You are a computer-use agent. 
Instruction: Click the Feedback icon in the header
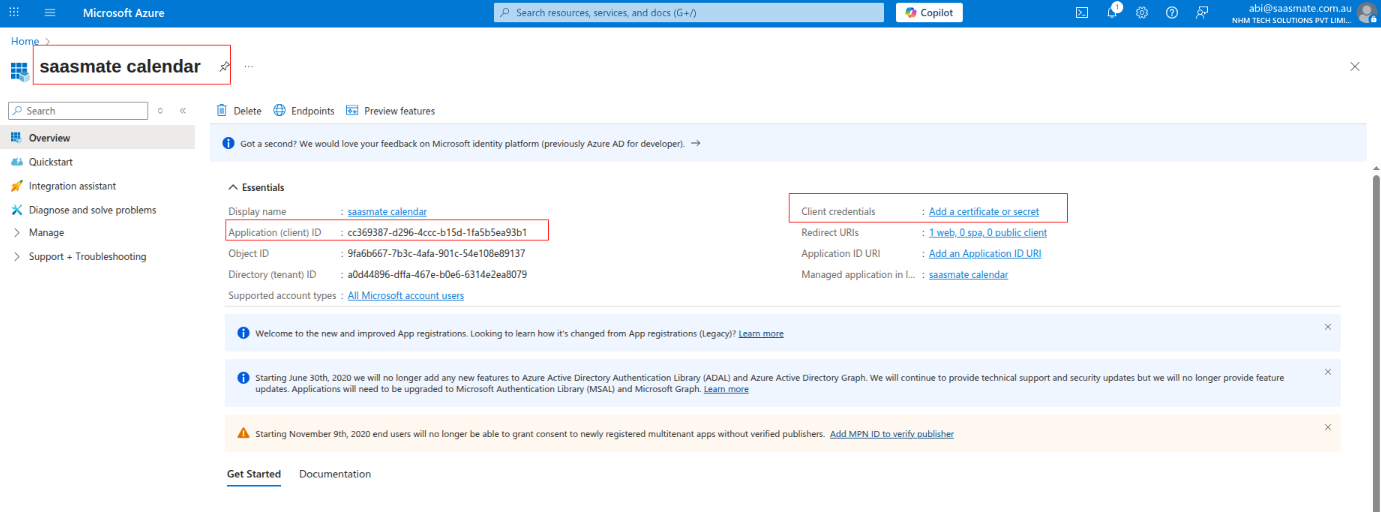click(x=1202, y=13)
